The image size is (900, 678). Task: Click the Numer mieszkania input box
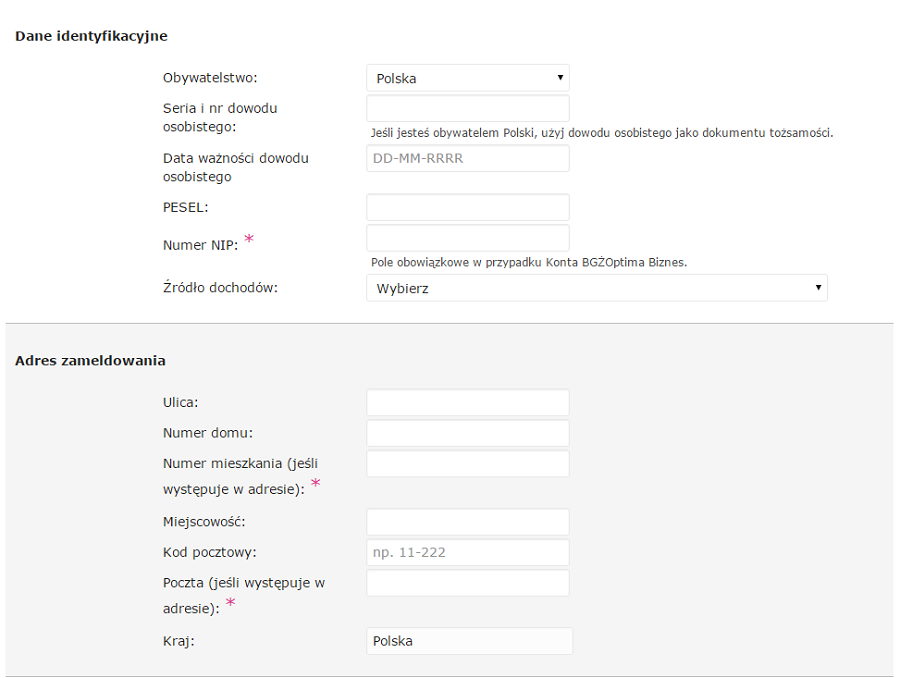468,463
